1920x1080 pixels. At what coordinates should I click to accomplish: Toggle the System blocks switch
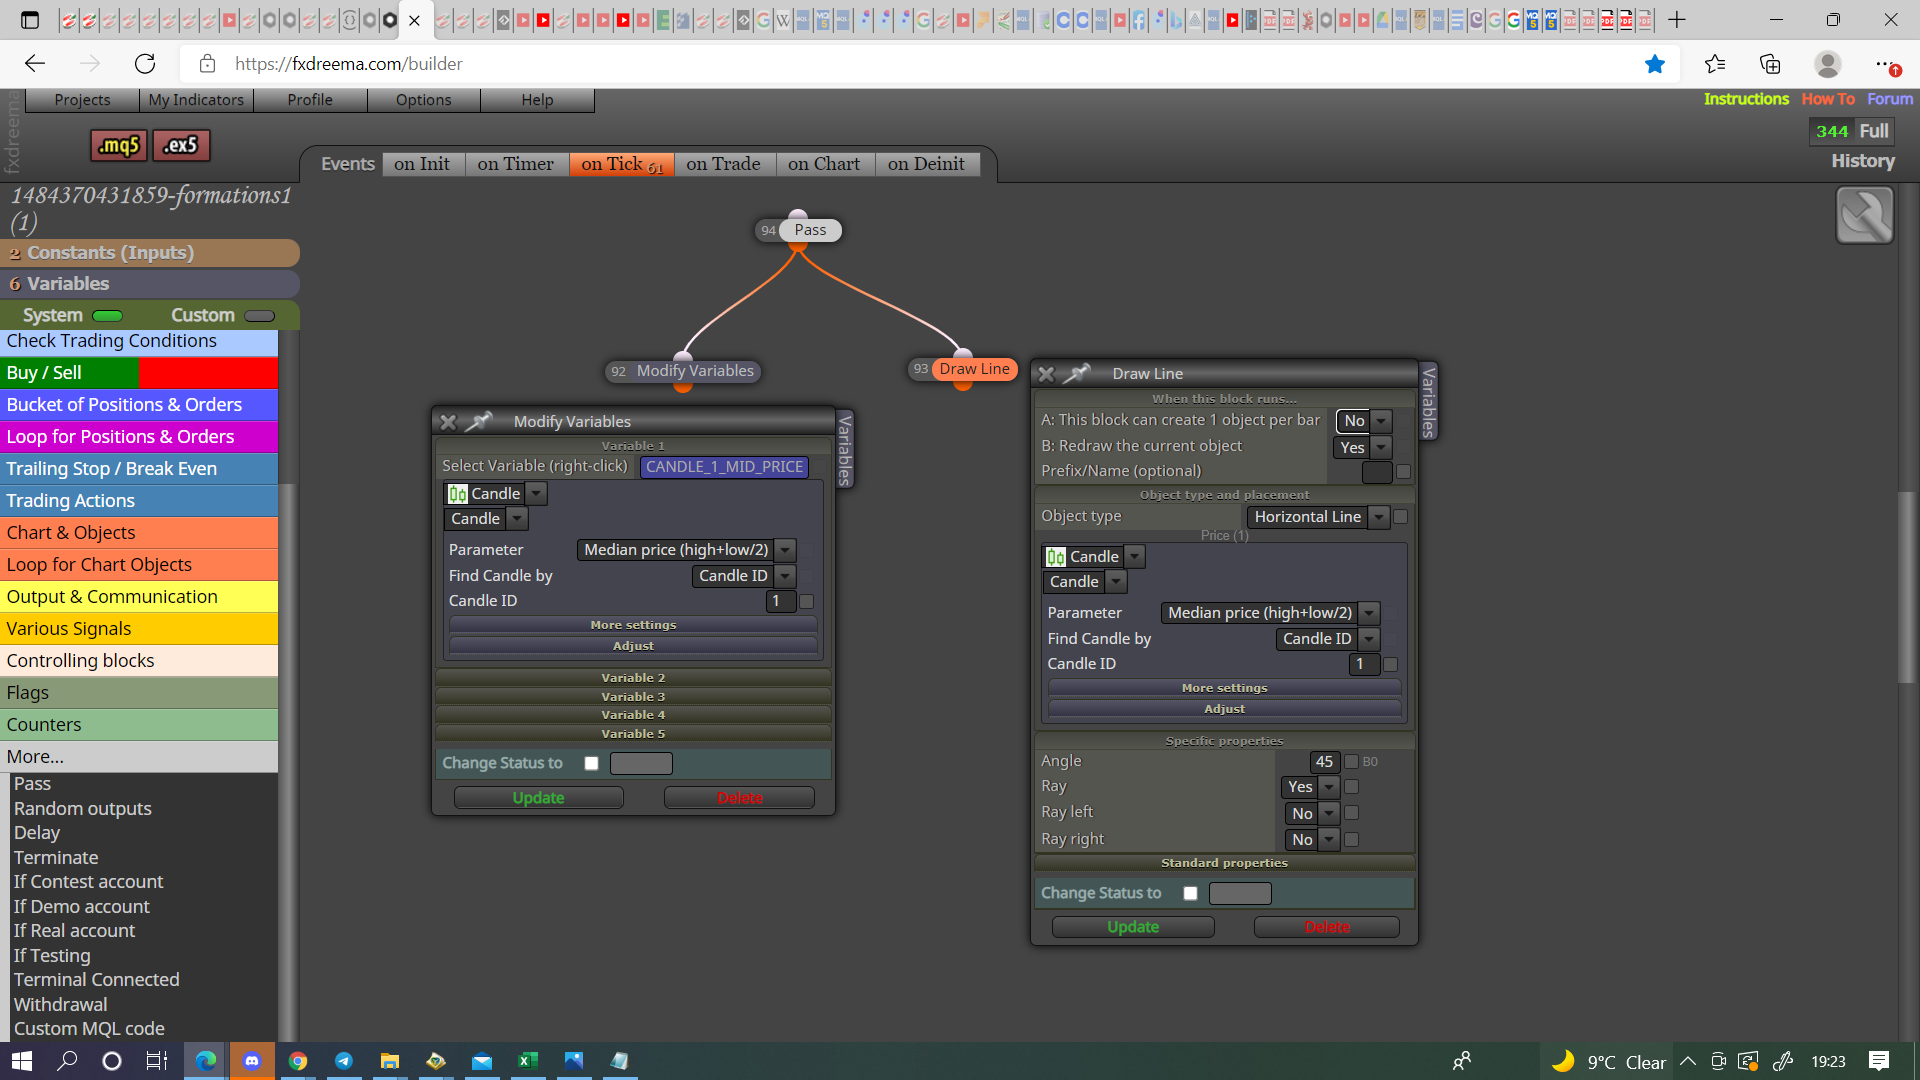tap(107, 316)
